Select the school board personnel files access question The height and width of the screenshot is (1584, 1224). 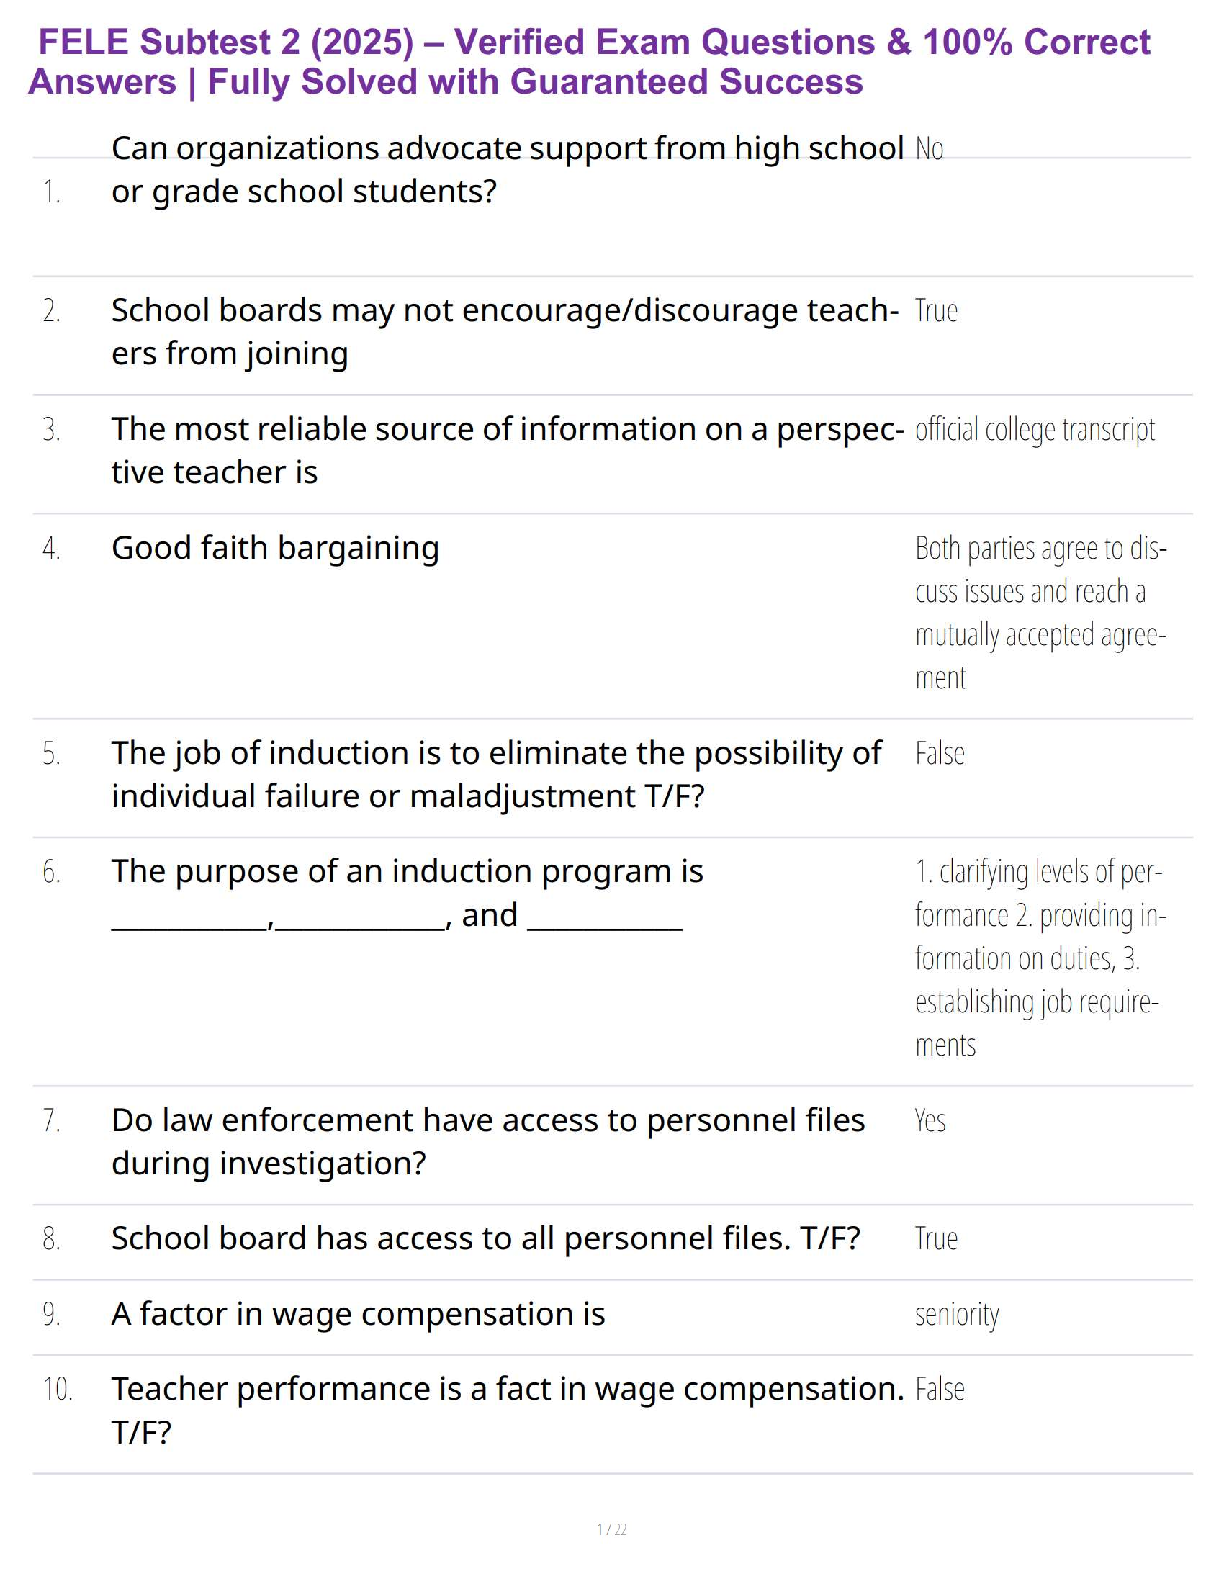[x=485, y=1239]
